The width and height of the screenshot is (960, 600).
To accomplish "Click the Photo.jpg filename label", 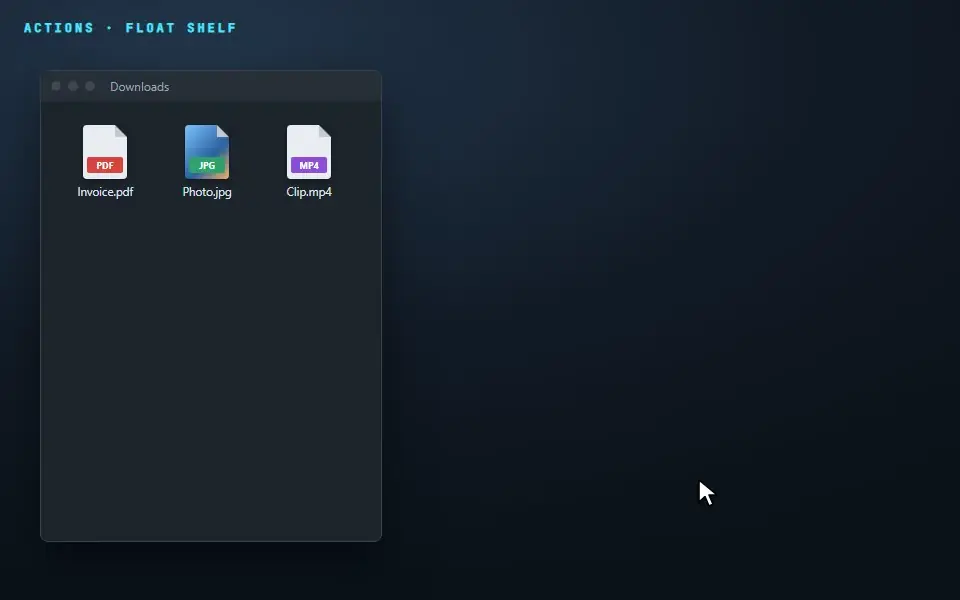I will (x=207, y=192).
